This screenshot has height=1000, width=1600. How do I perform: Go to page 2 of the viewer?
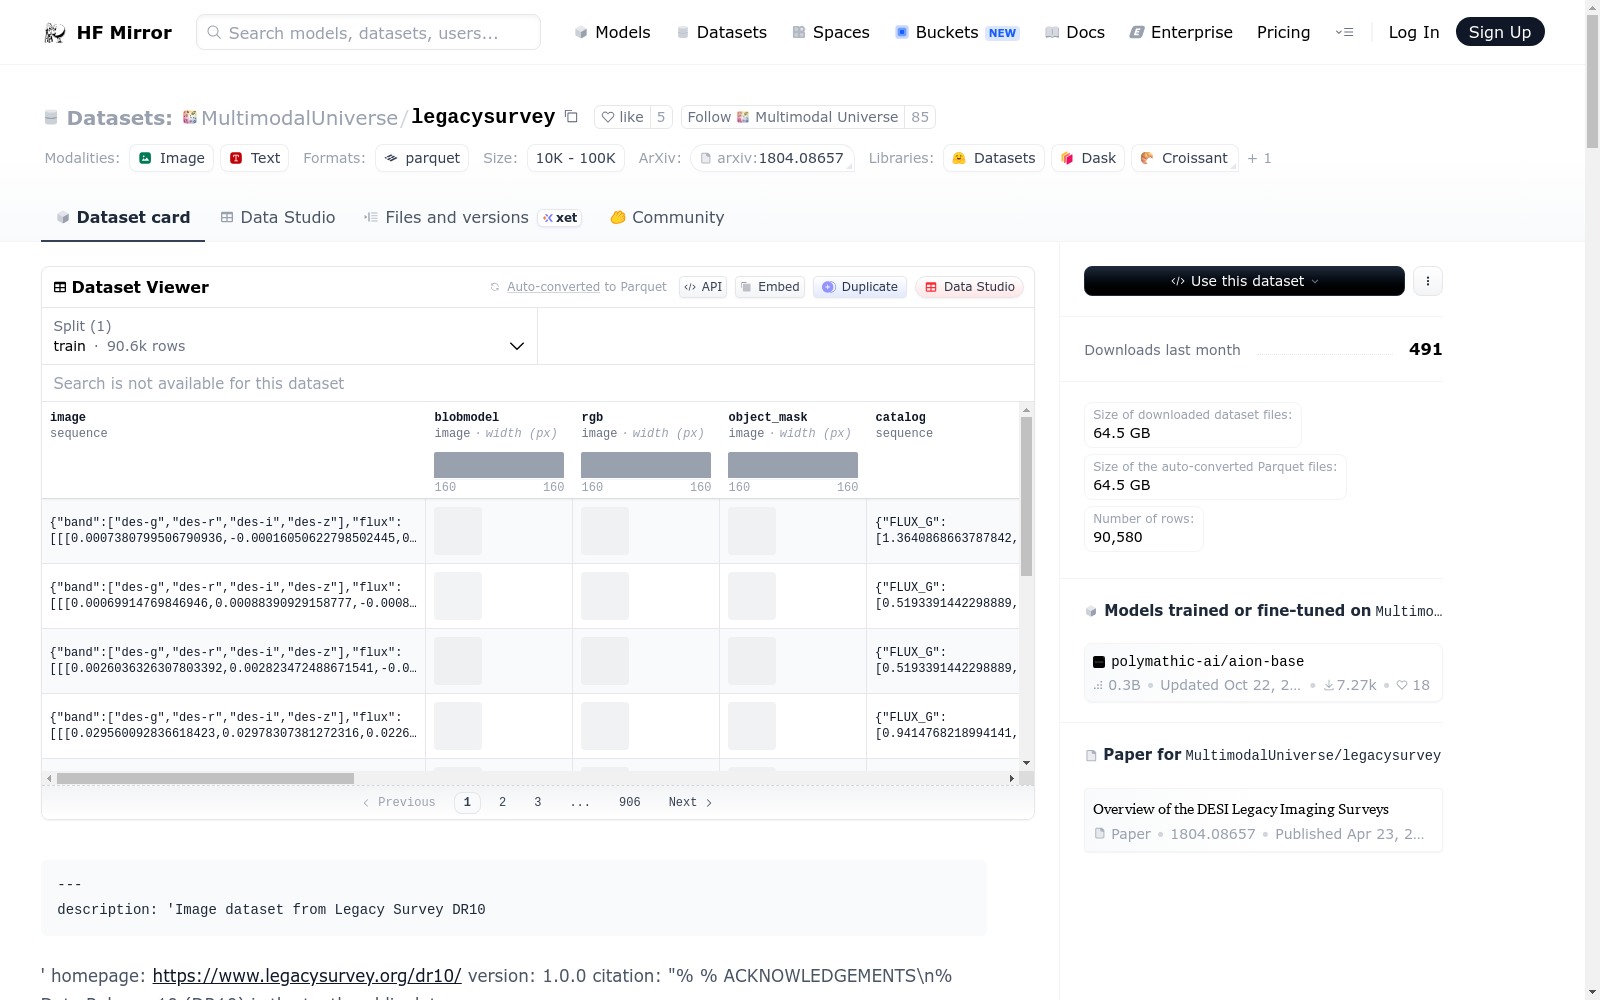pyautogui.click(x=502, y=802)
